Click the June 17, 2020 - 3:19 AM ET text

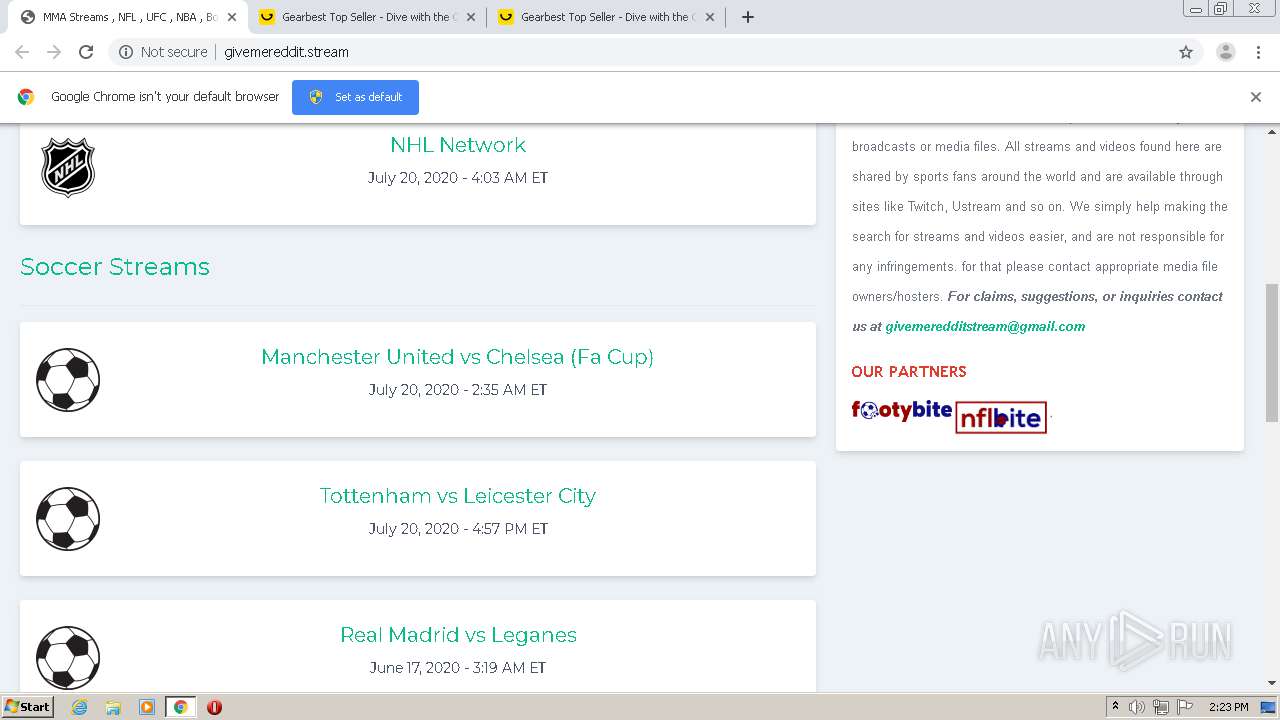[x=458, y=668]
